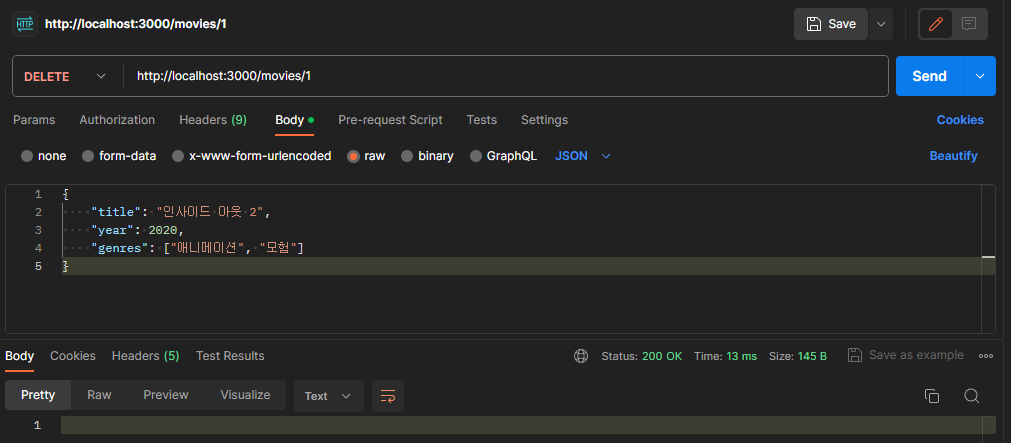Image resolution: width=1011 pixels, height=443 pixels.
Task: Click the "year": 2020 line
Action: pos(137,230)
